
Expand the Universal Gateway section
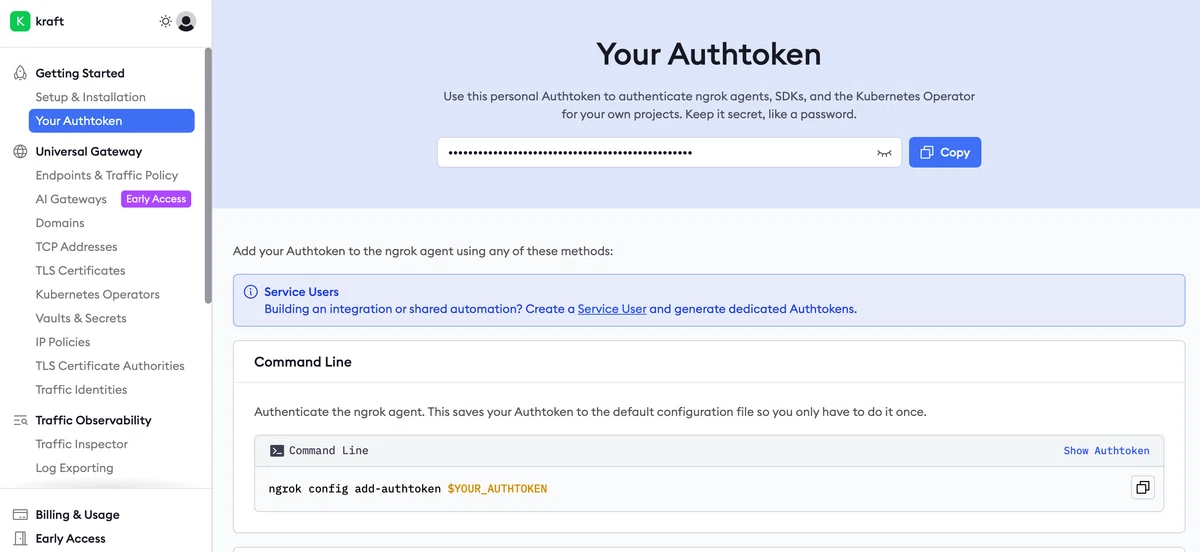point(89,152)
